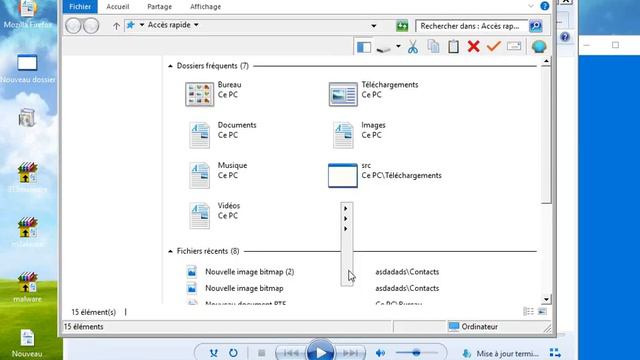Collapse the Dossiers fréquents section

point(170,66)
